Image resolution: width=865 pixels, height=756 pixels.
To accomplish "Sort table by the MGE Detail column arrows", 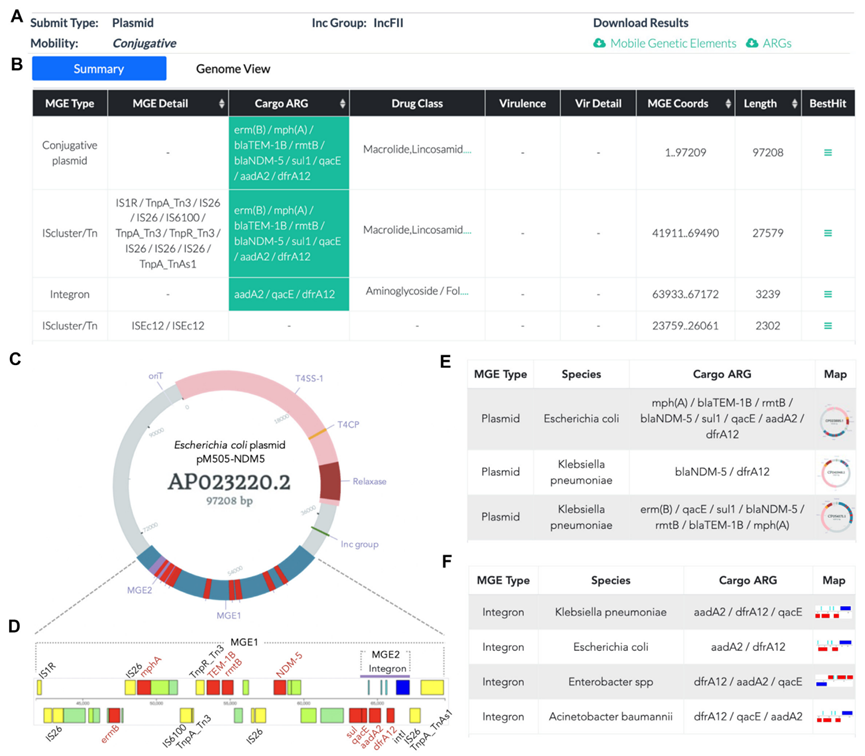I will pyautogui.click(x=219, y=104).
